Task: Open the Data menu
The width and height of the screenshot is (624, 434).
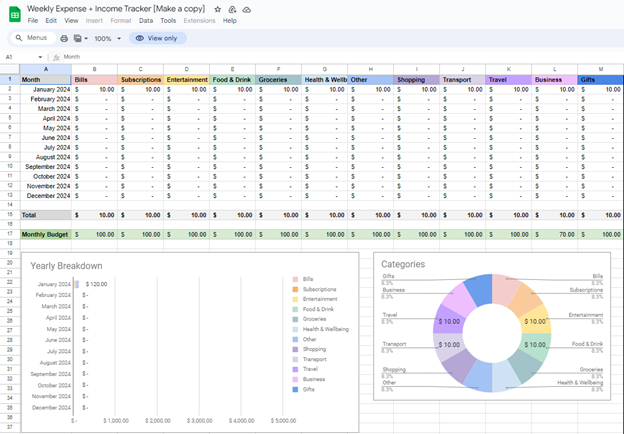Action: [146, 21]
